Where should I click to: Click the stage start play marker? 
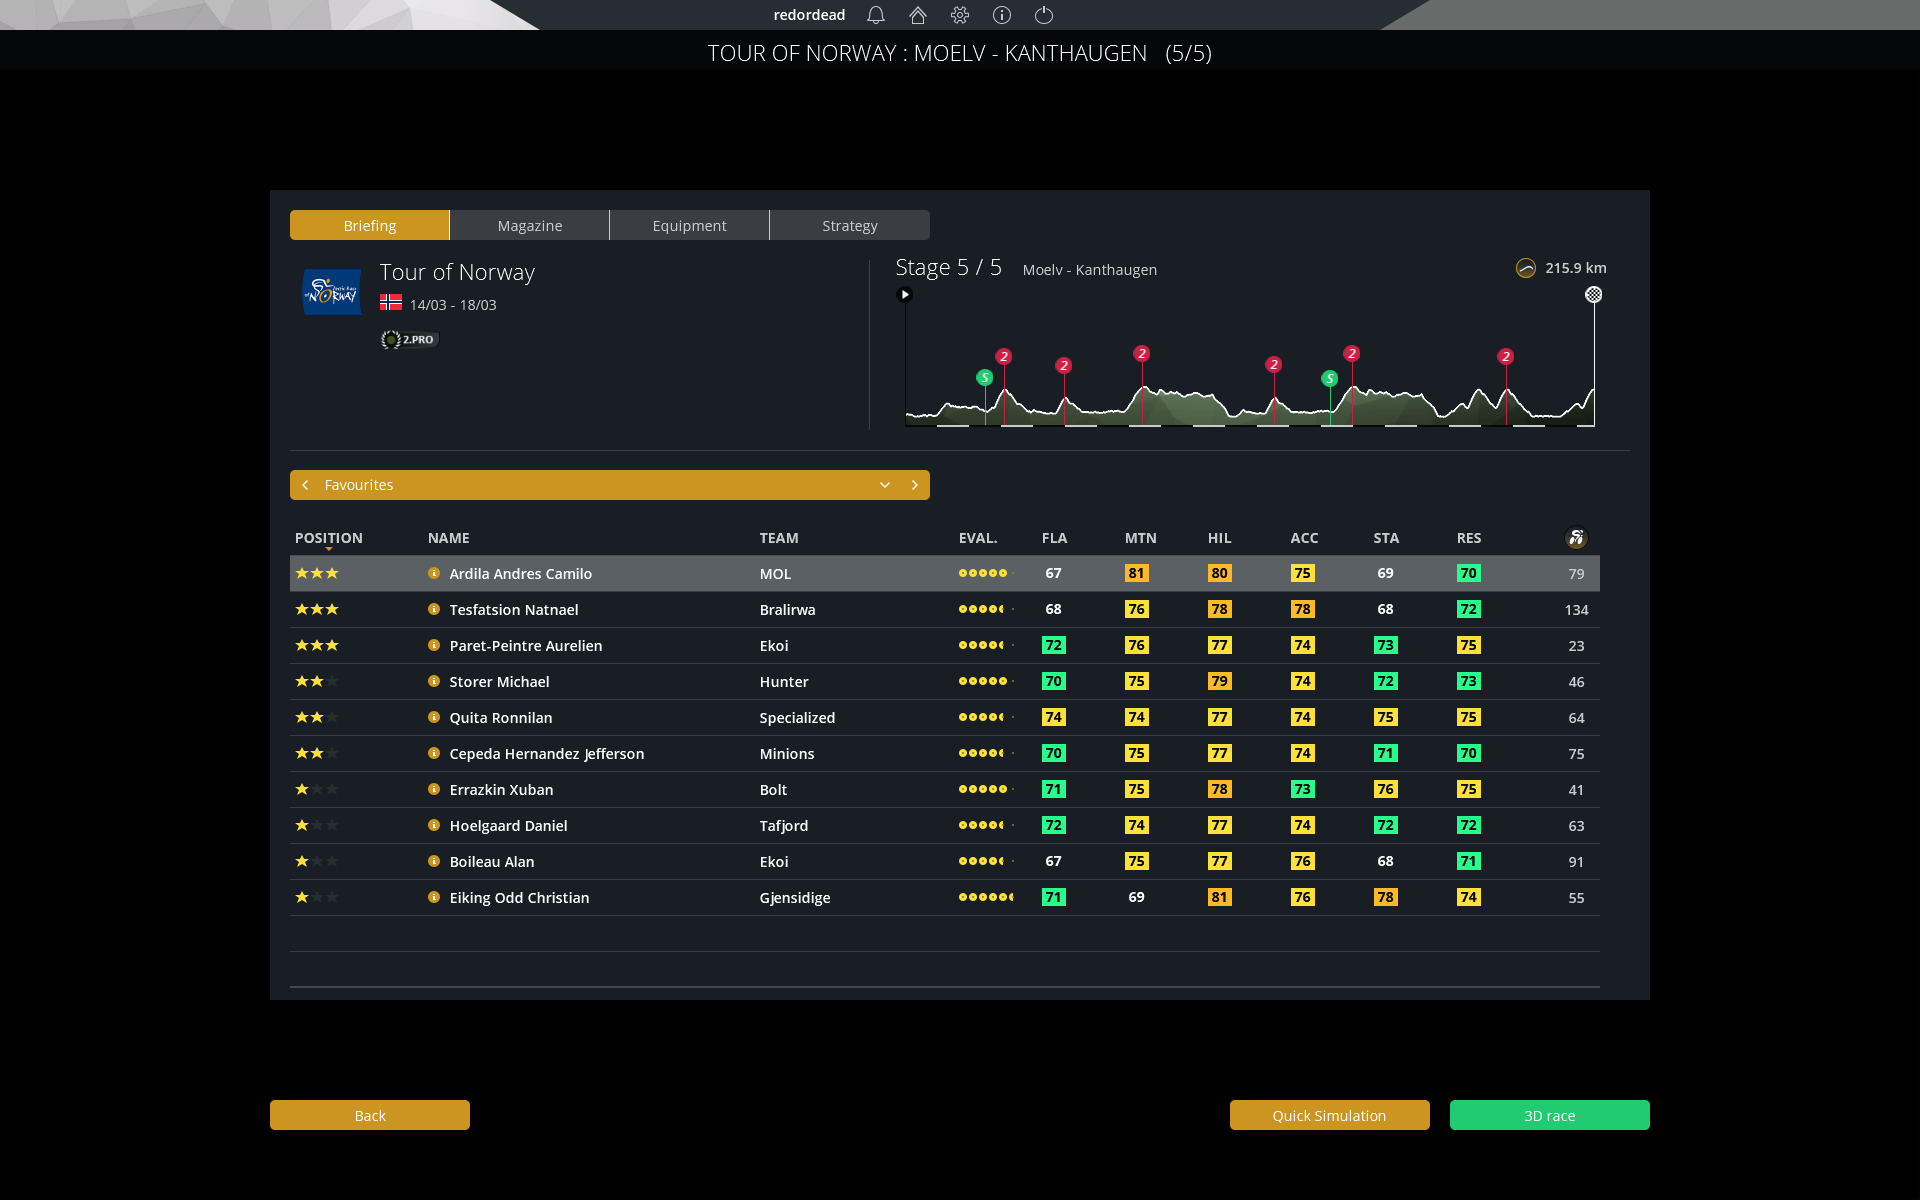(x=905, y=294)
